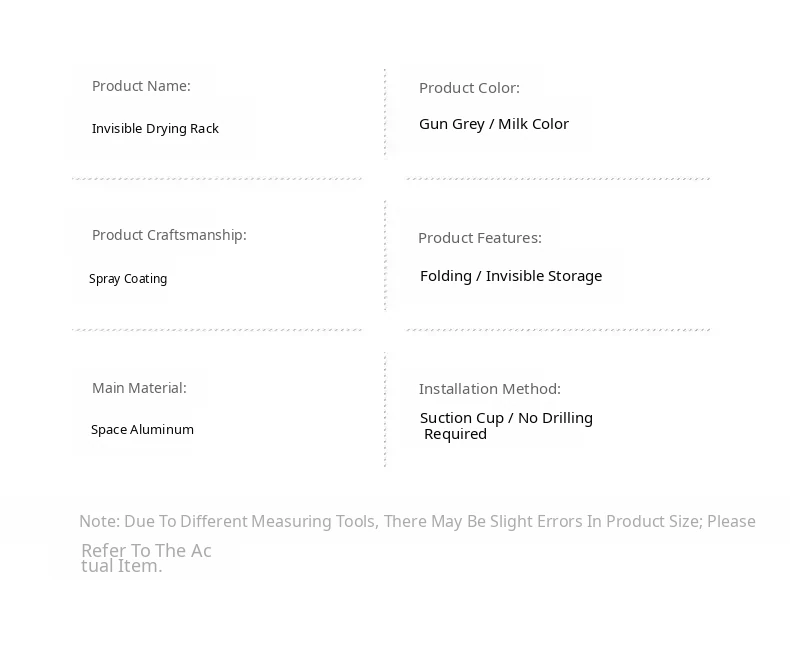Select "Suction Cup / No Drilling" text line
This screenshot has height=645, width=790.
point(506,418)
